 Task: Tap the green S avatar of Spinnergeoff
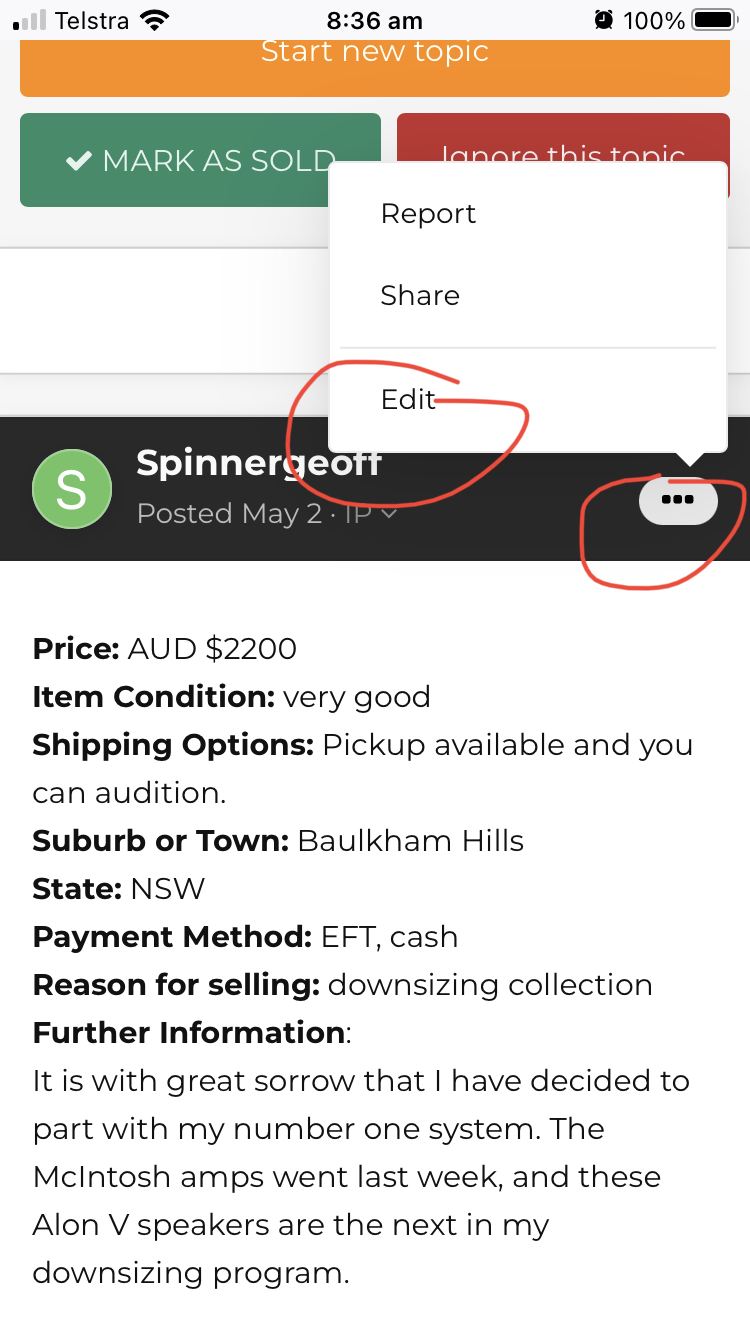click(x=71, y=489)
